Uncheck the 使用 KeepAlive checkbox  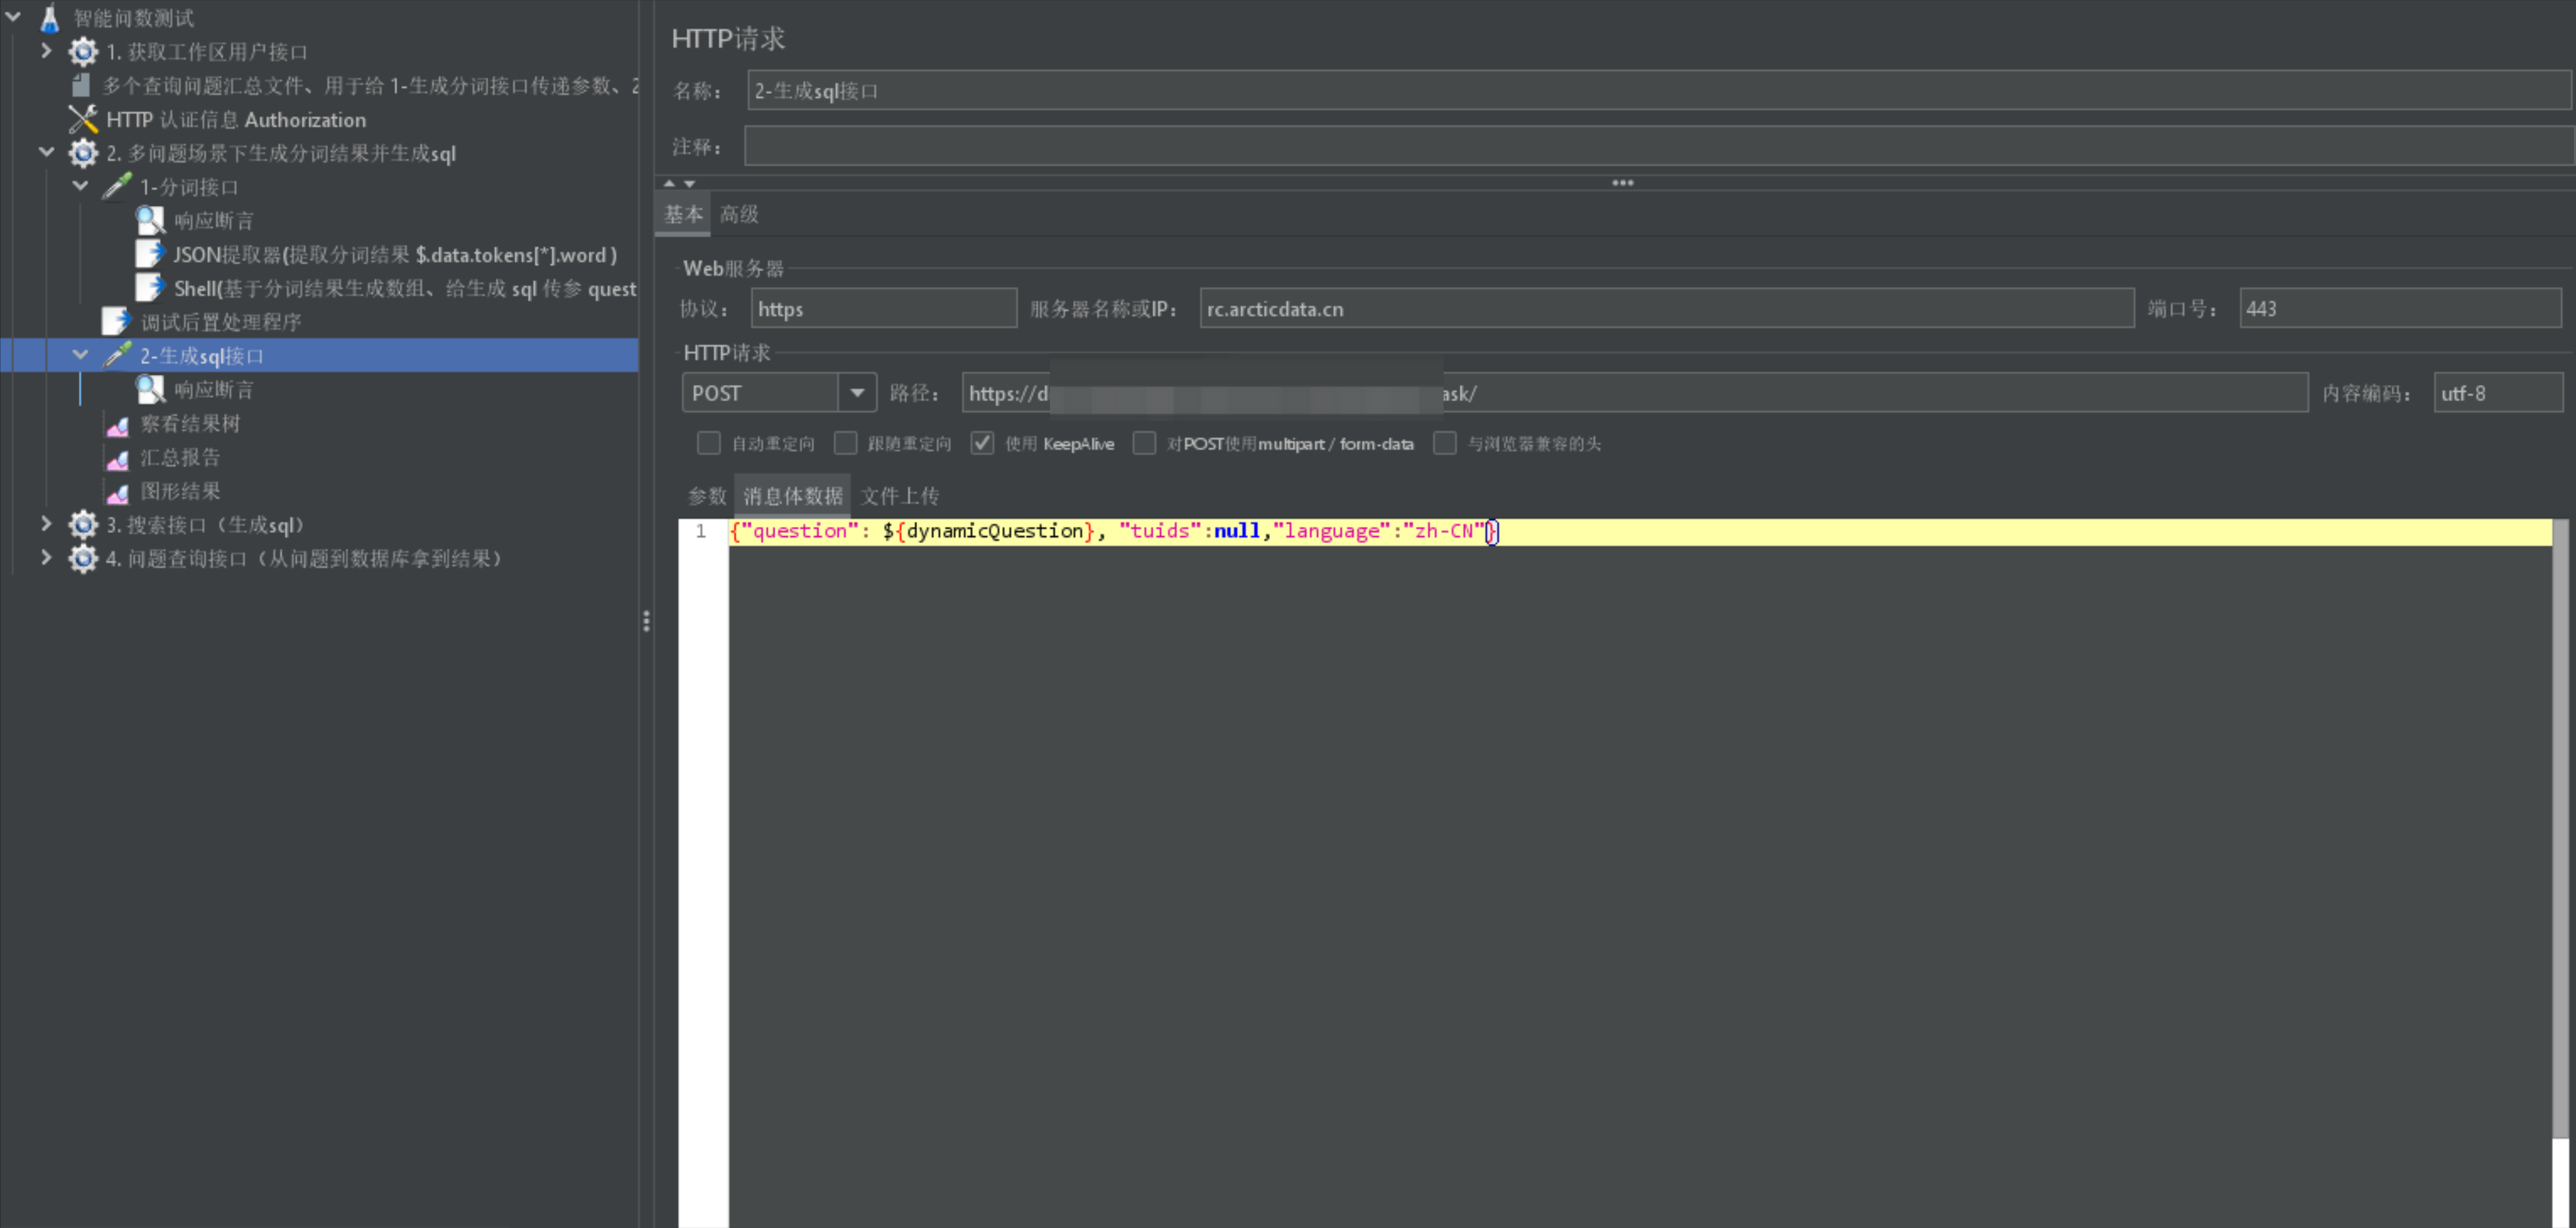tap(982, 443)
